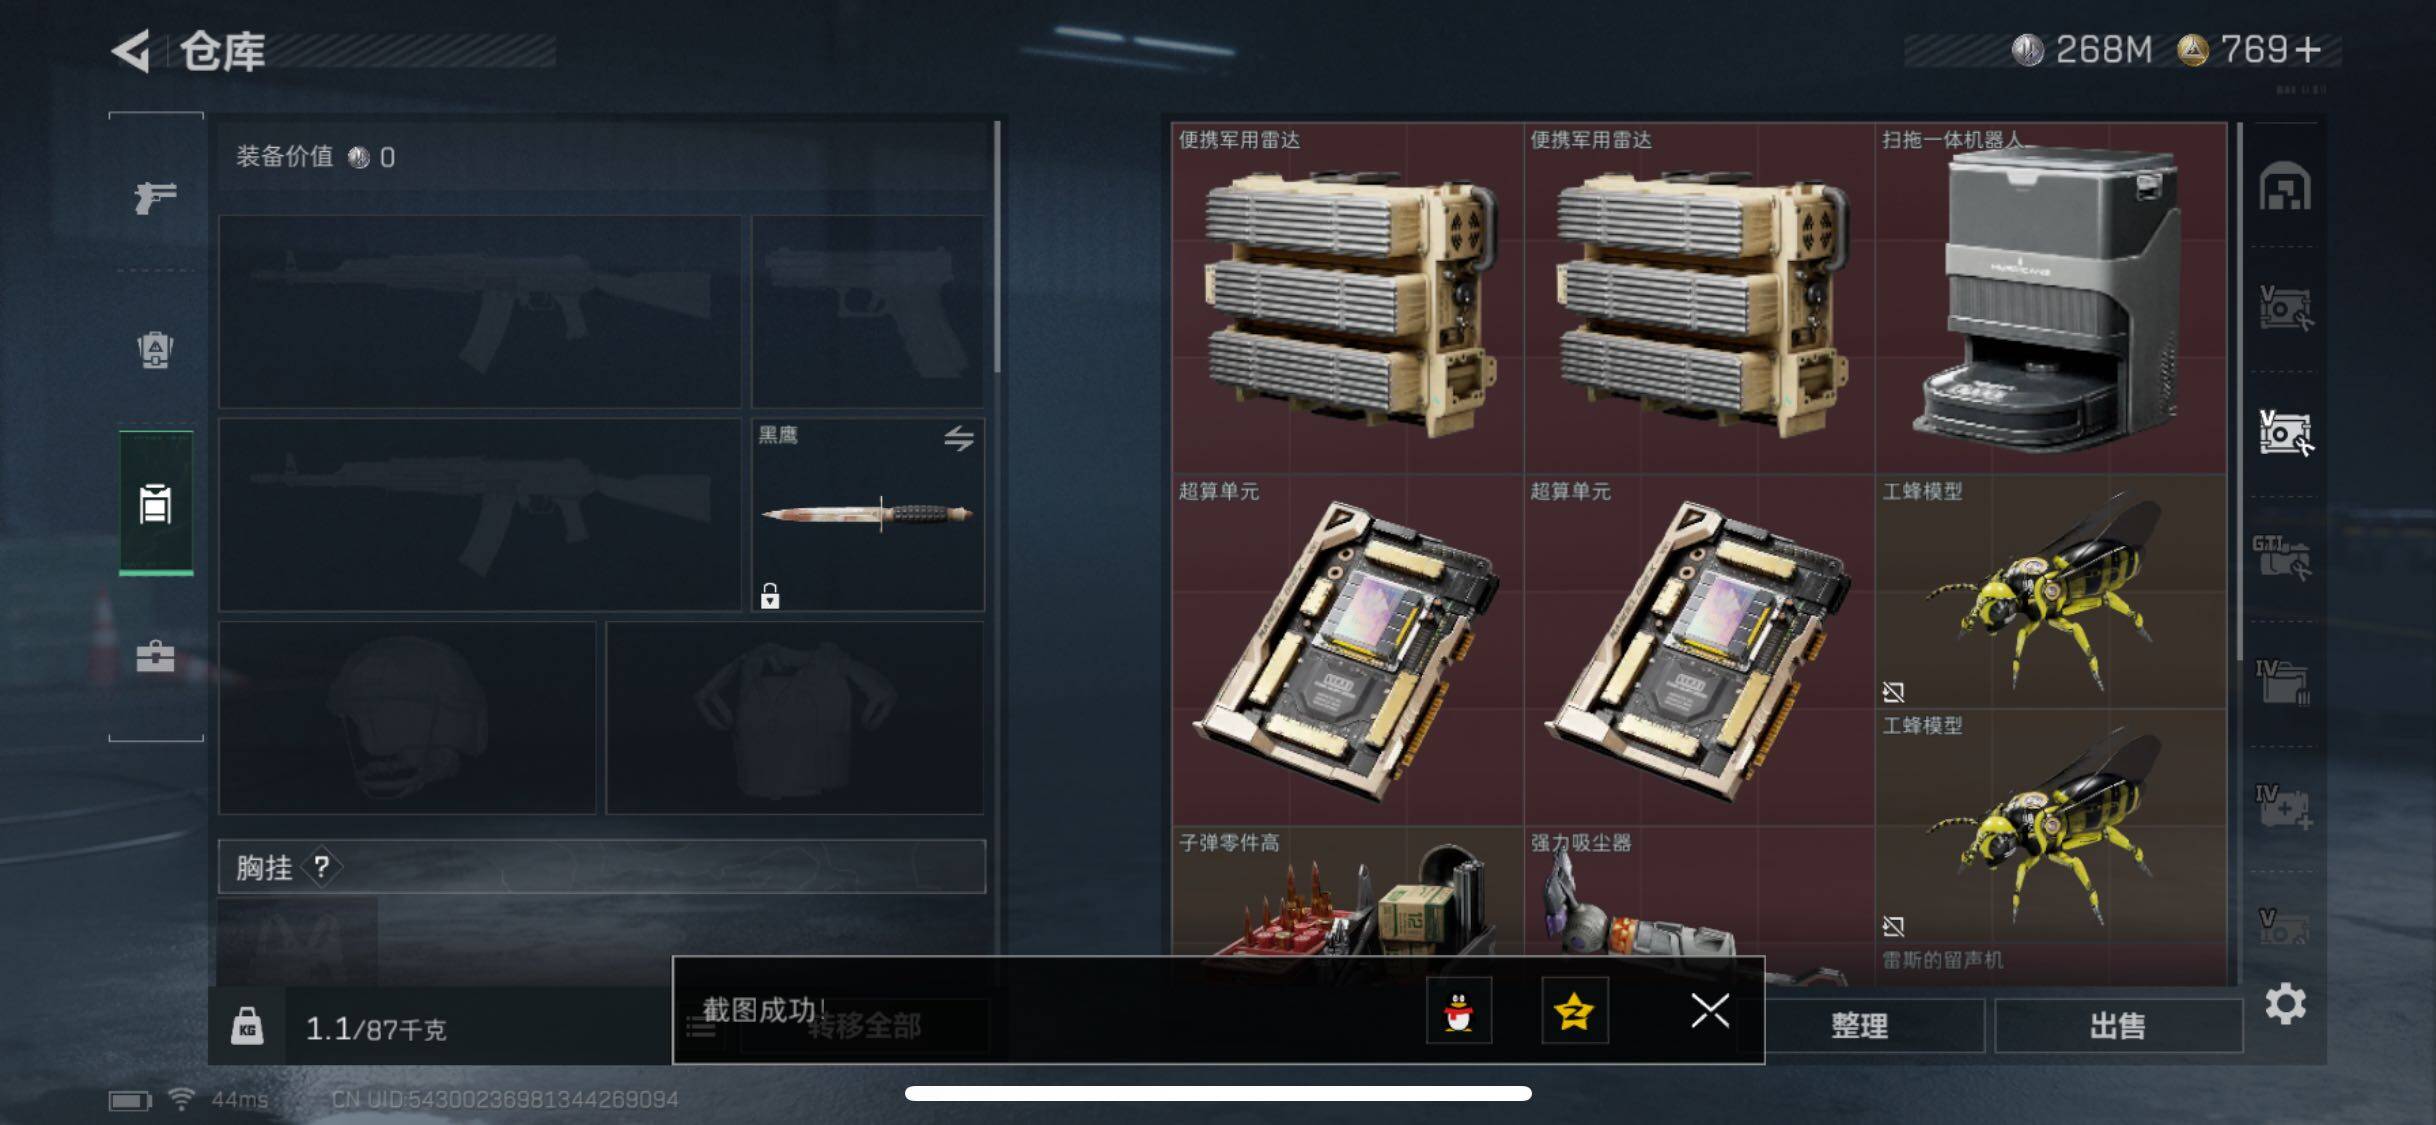Switch to the equipment loadout tab
Image resolution: width=2436 pixels, height=1125 pixels.
(x=155, y=503)
